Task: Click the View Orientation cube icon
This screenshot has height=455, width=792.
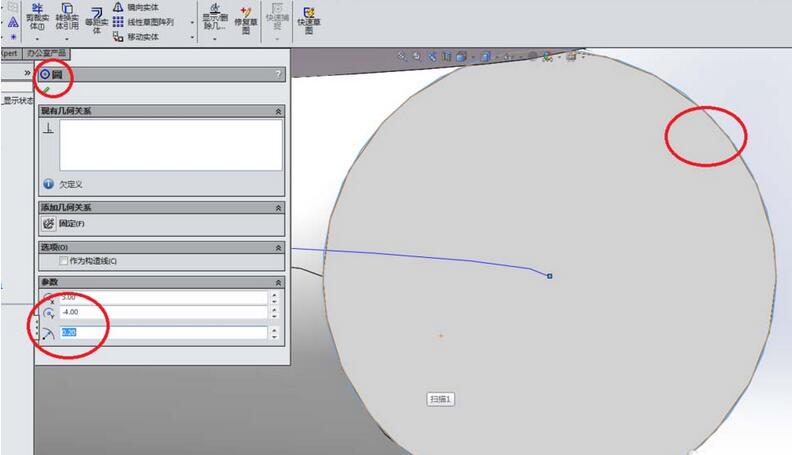Action: click(461, 57)
